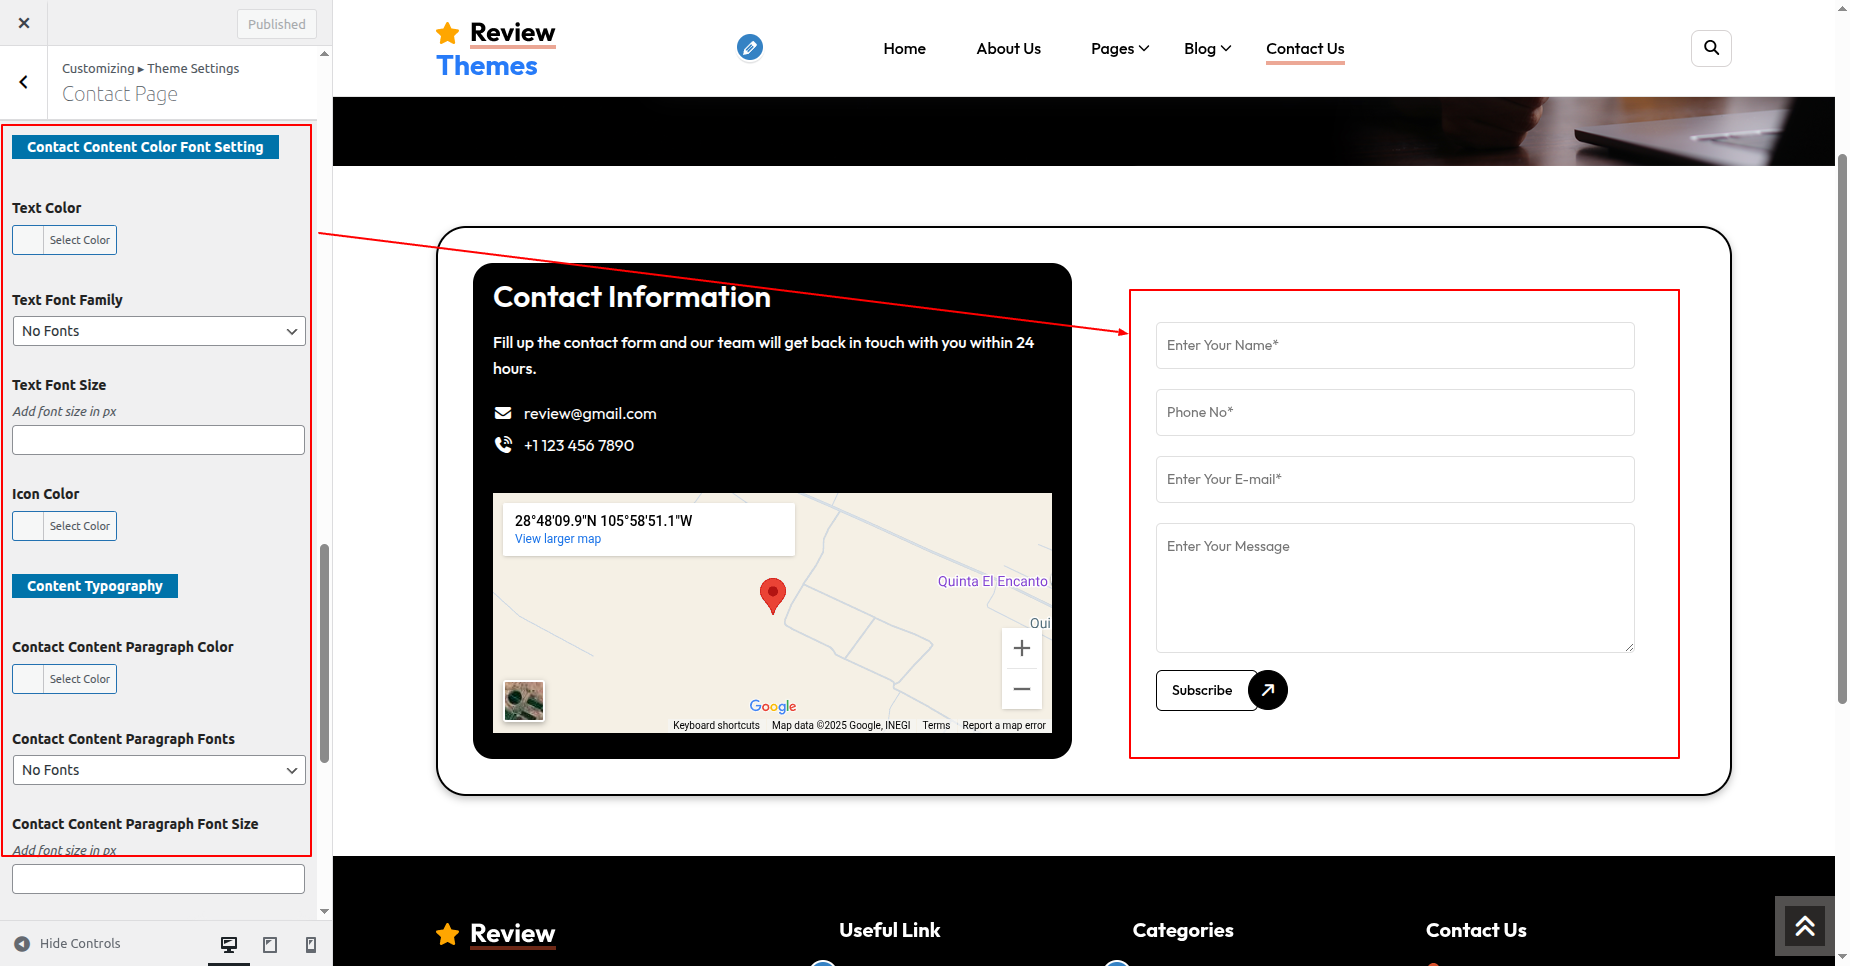Click the map zoom in plus button

point(1021,648)
